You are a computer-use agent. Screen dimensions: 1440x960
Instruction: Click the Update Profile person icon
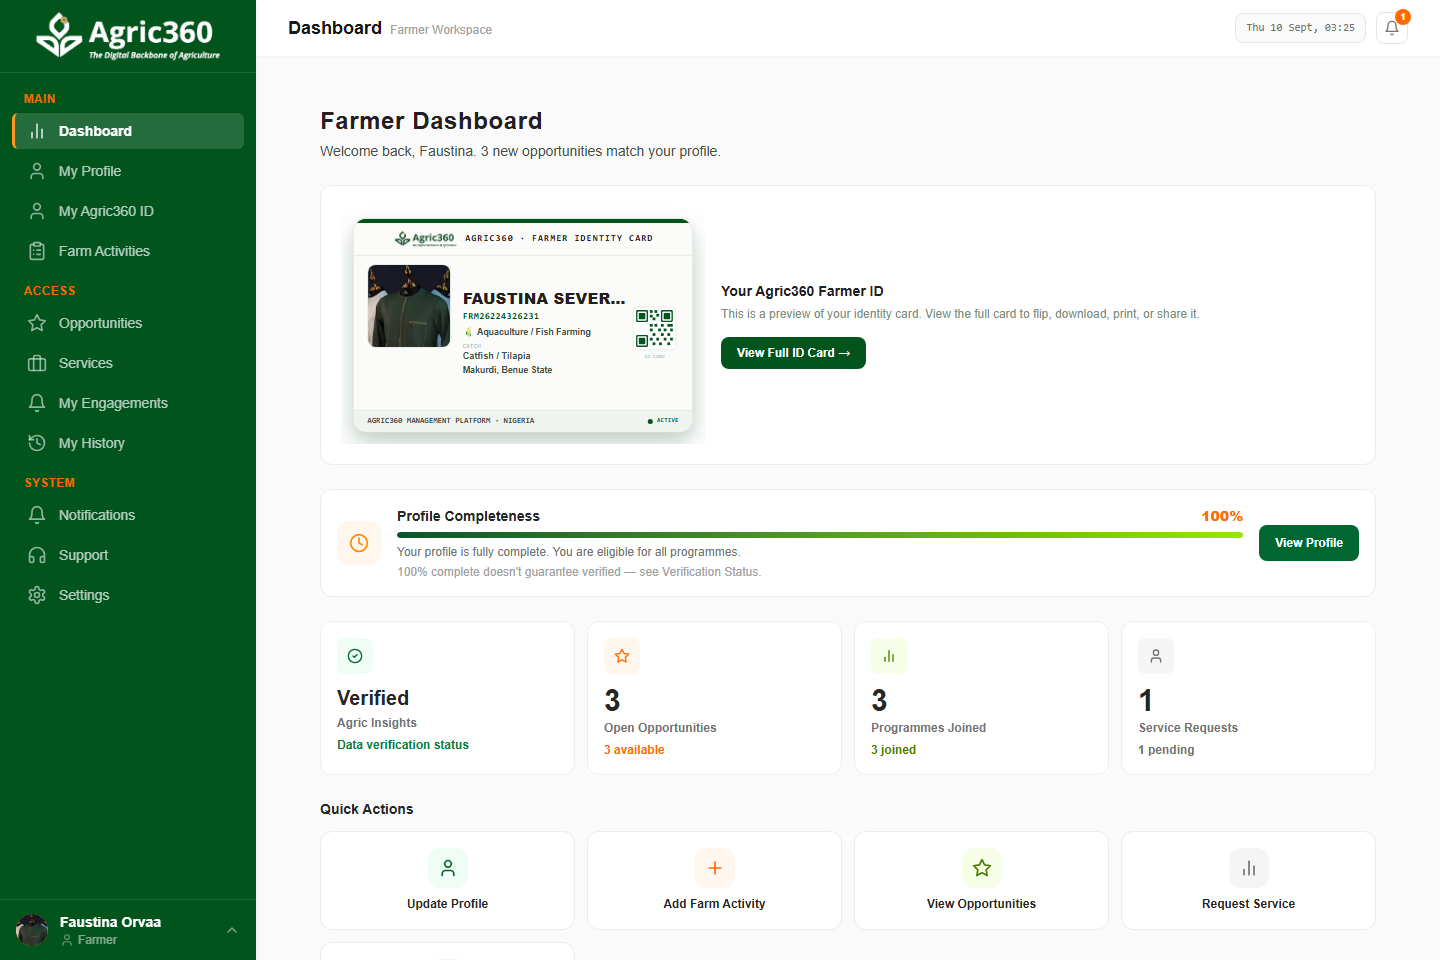coord(448,868)
